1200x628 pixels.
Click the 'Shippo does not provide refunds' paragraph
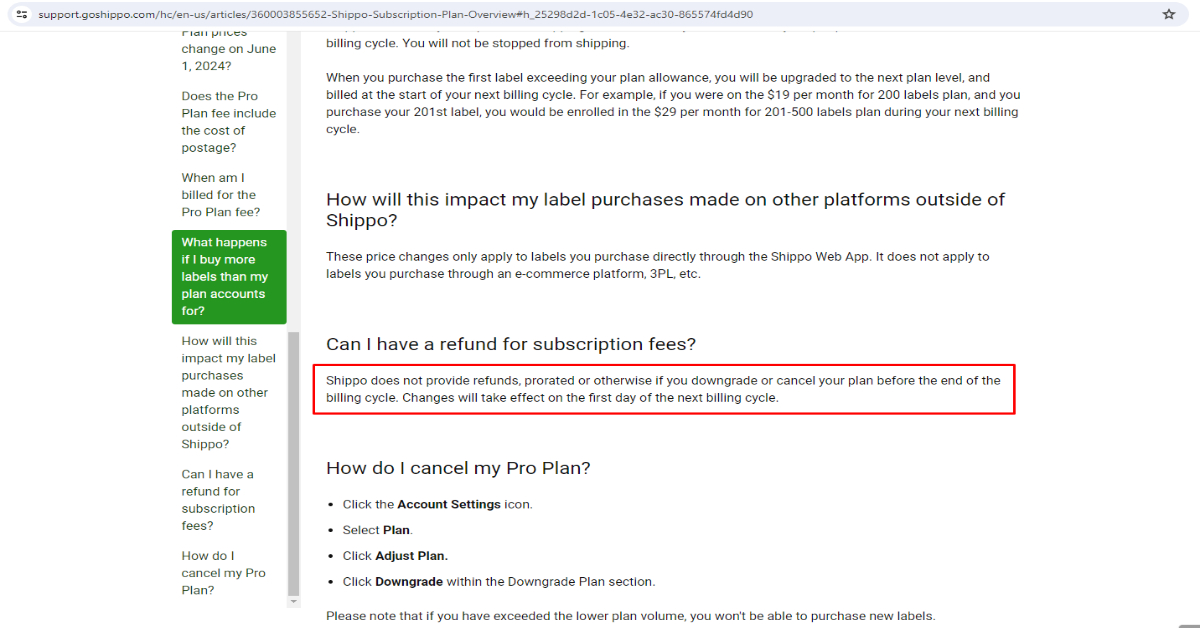(x=663, y=389)
